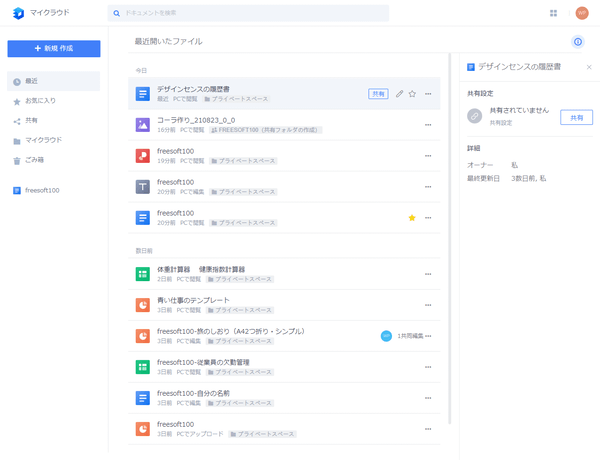The height and width of the screenshot is (460, 600).
Task: Open the freesoft100 document in the sidebar
Action: 41,190
